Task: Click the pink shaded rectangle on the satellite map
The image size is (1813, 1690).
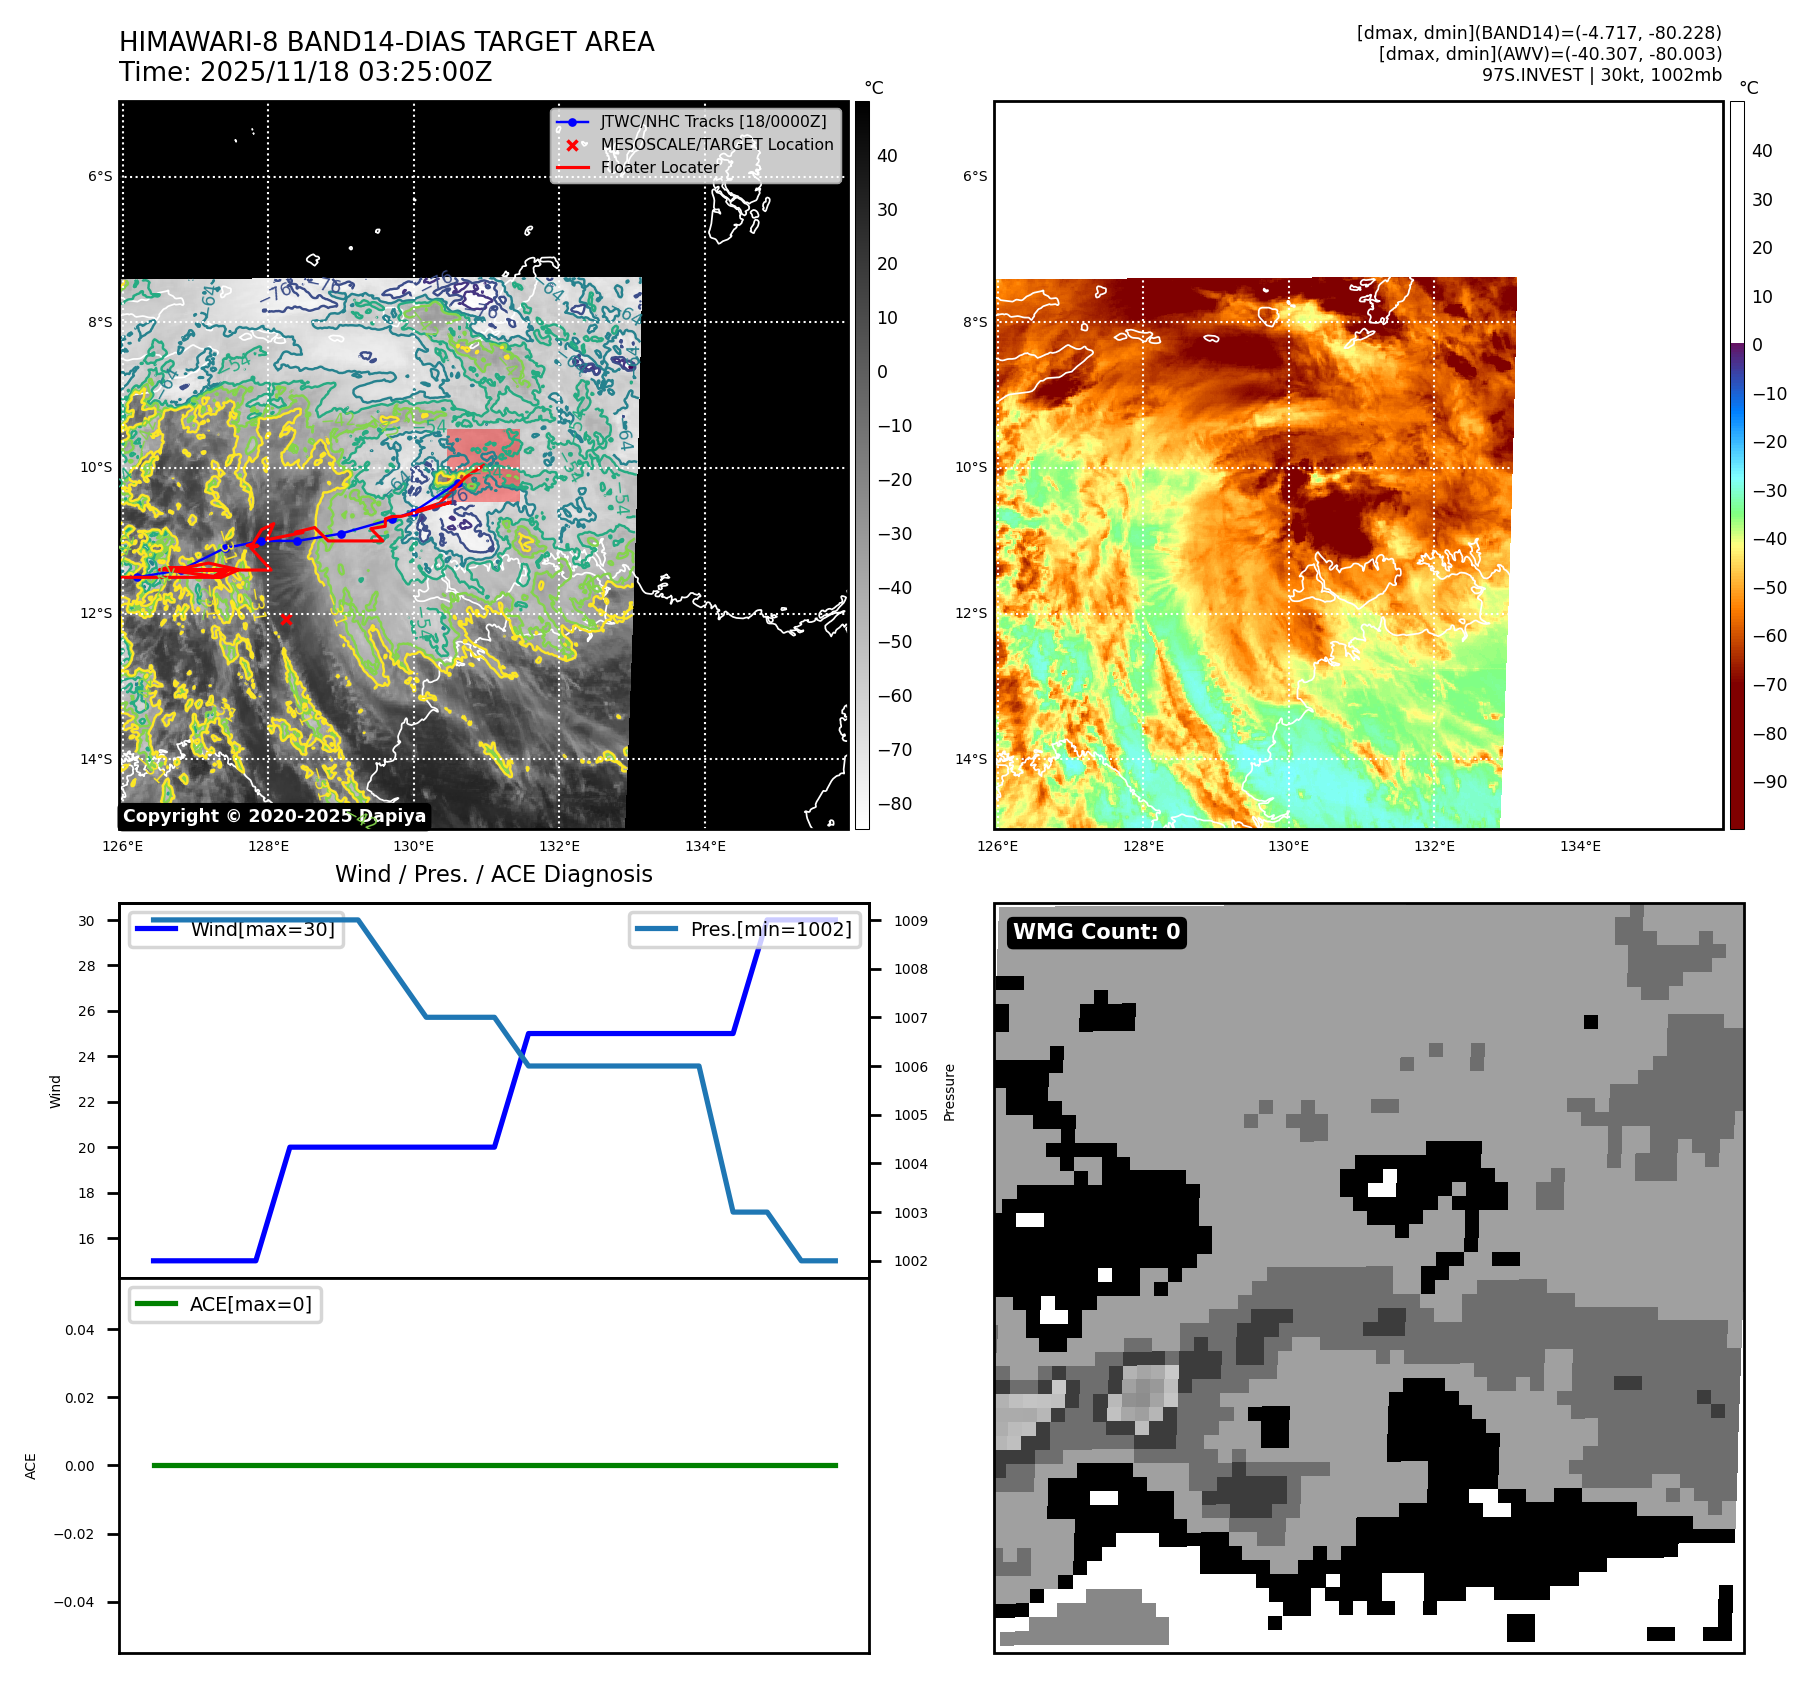Action: [x=484, y=465]
